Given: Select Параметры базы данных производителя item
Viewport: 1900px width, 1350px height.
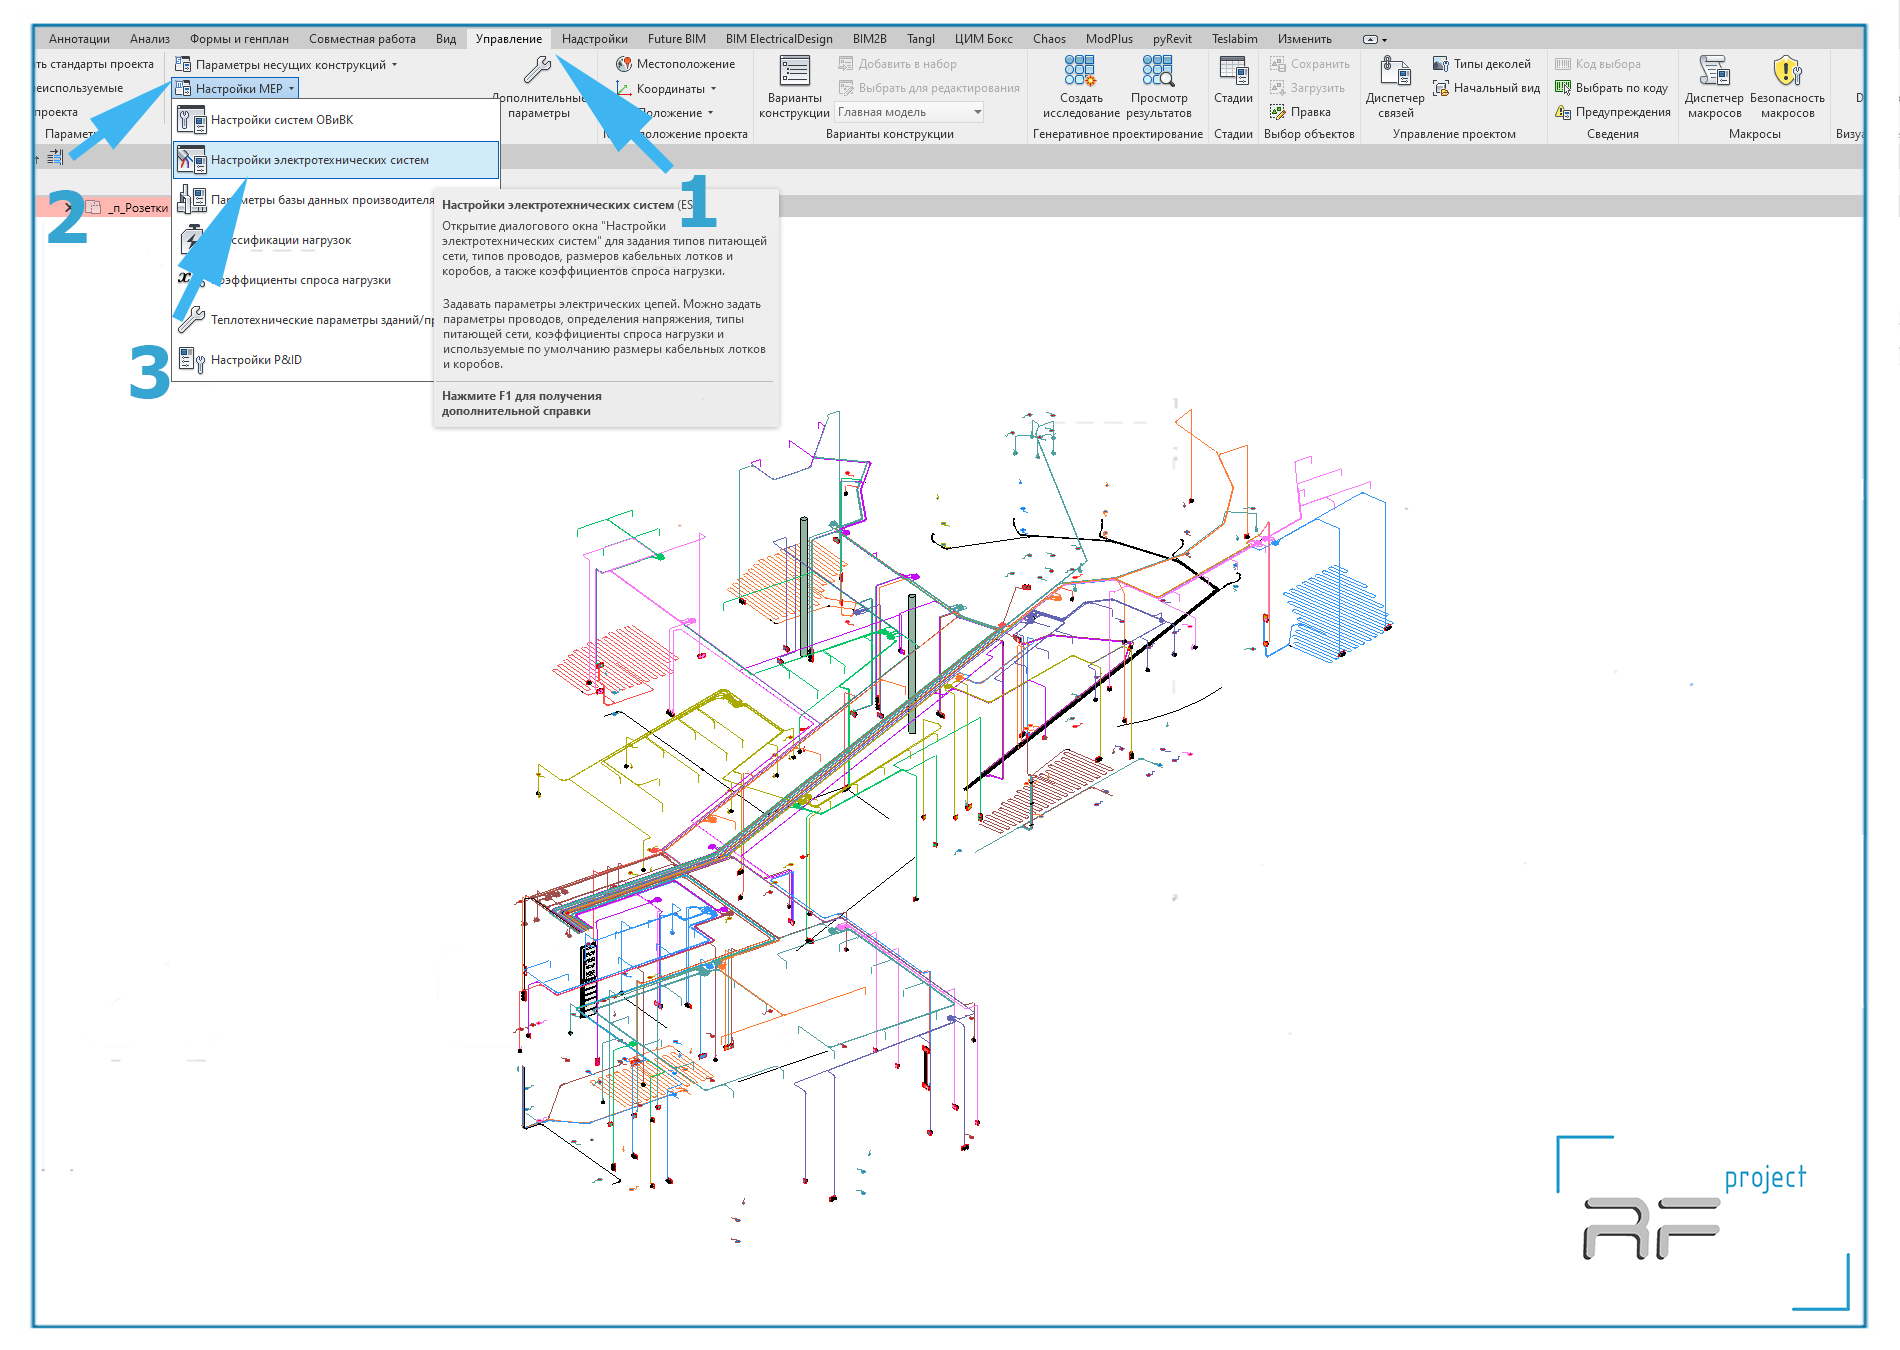Looking at the screenshot, I should pos(305,200).
